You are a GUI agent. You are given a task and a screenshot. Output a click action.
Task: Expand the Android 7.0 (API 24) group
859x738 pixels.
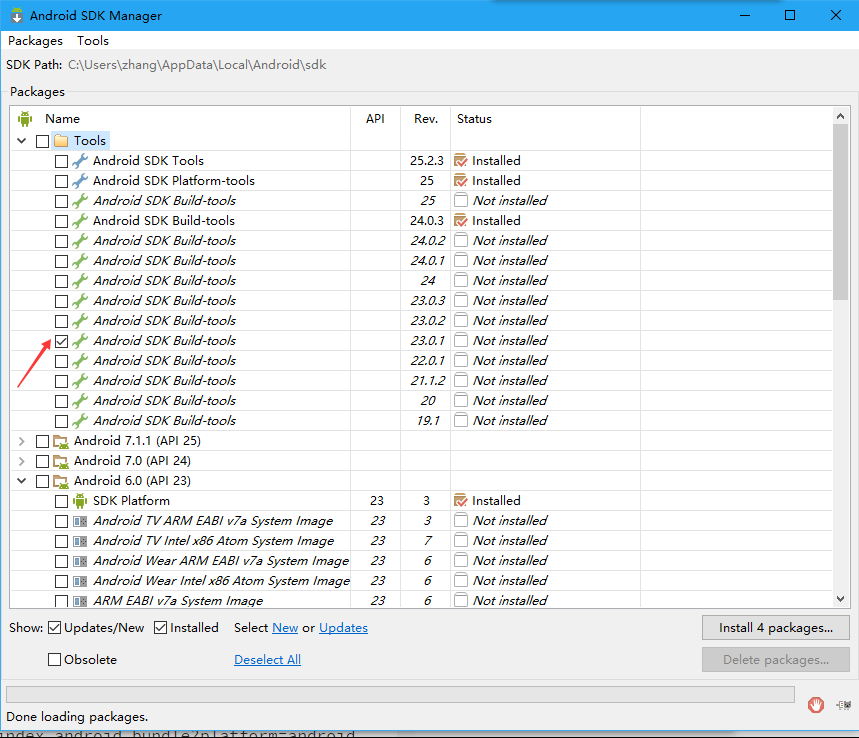coord(22,461)
